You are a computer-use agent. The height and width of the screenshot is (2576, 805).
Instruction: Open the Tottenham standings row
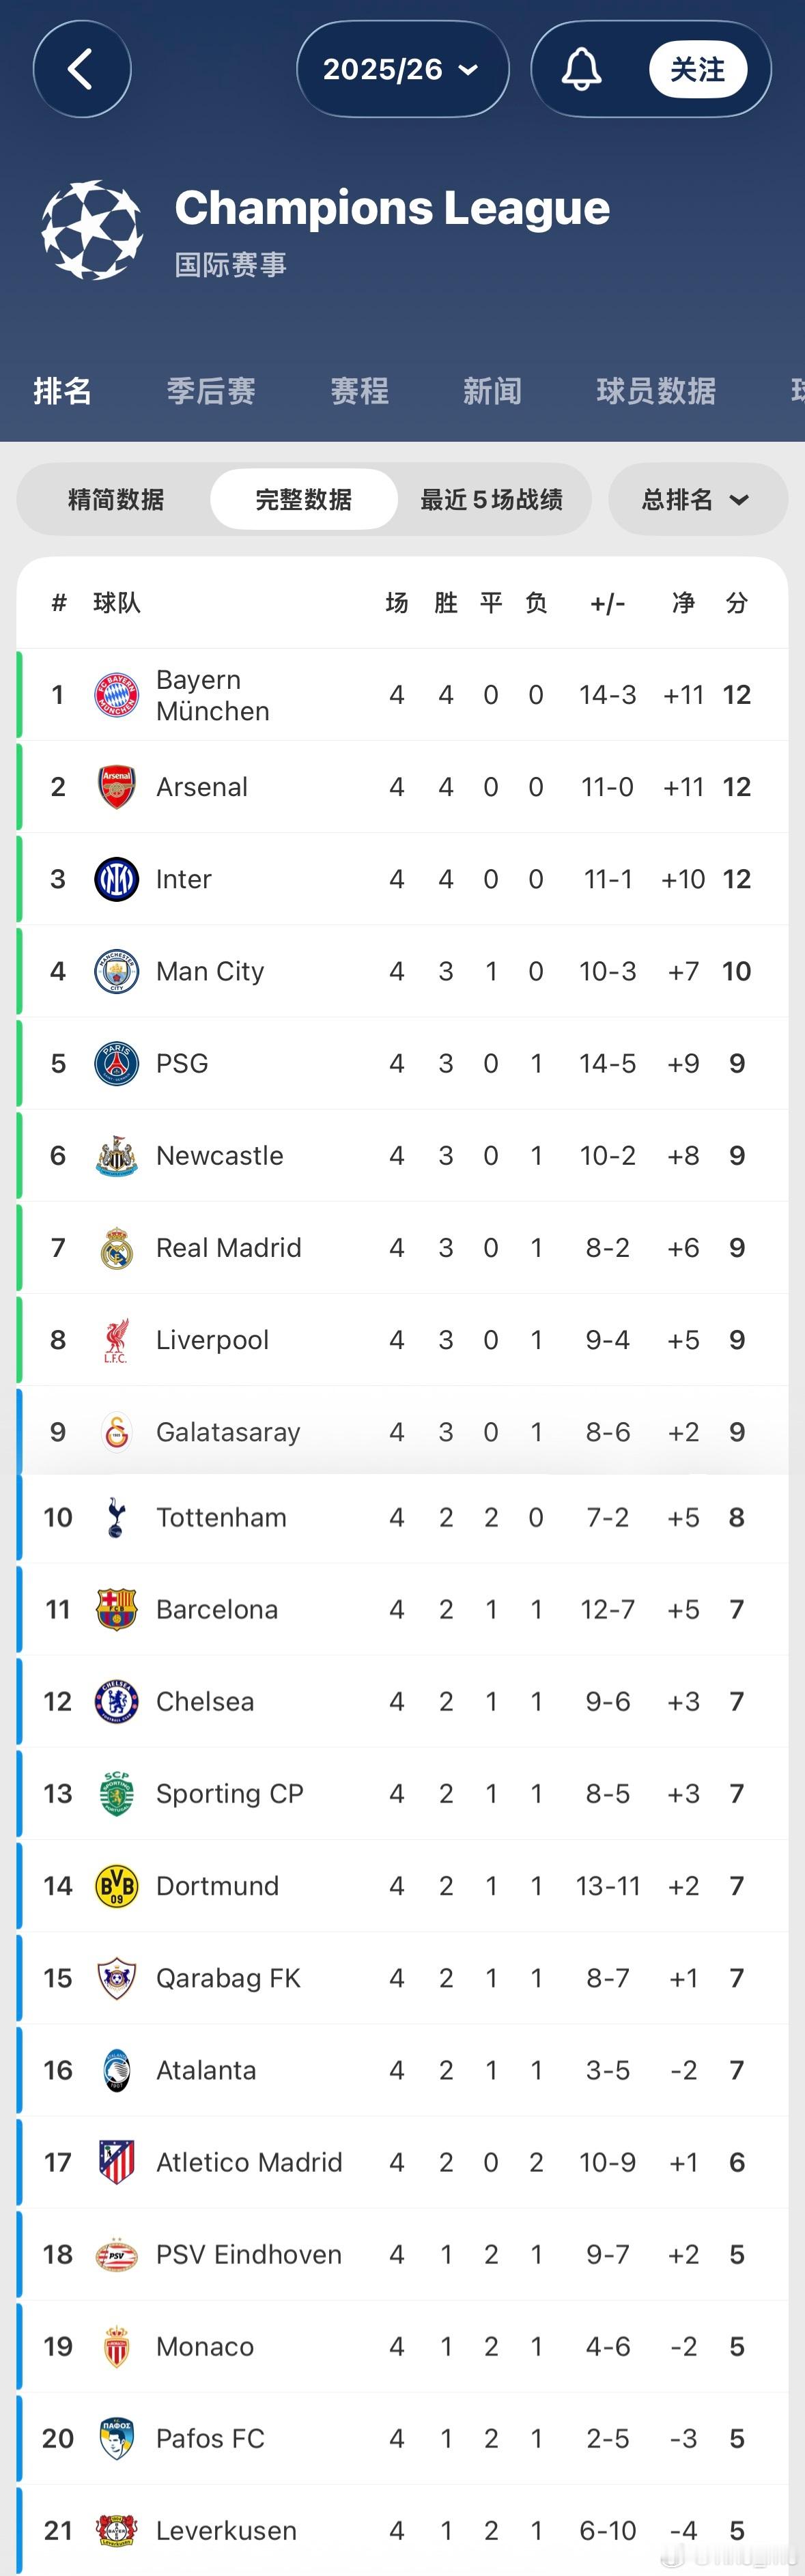402,1518
